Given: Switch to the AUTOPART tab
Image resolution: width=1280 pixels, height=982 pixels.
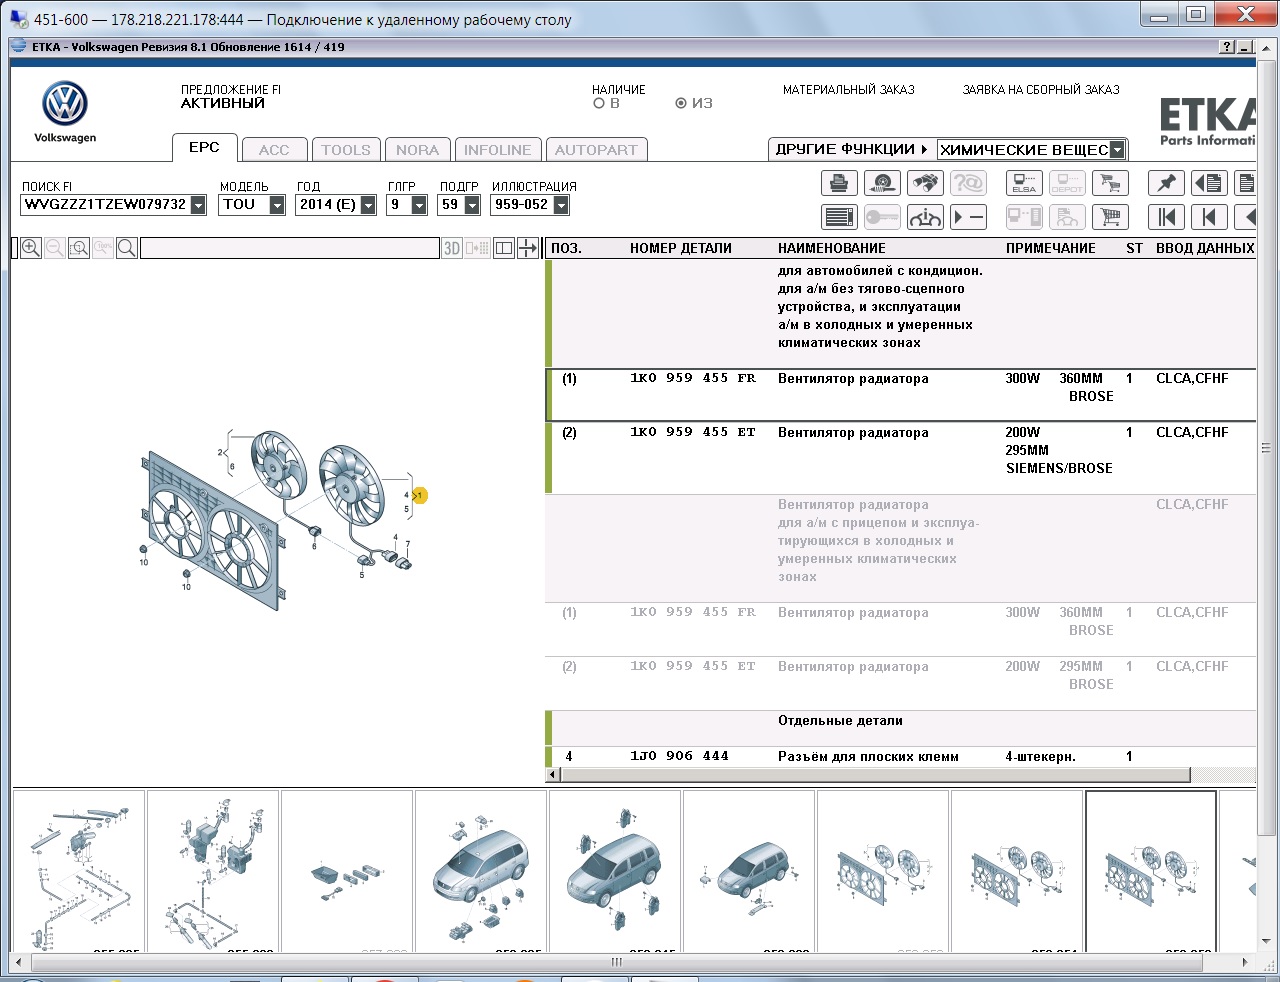Looking at the screenshot, I should pyautogui.click(x=596, y=150).
